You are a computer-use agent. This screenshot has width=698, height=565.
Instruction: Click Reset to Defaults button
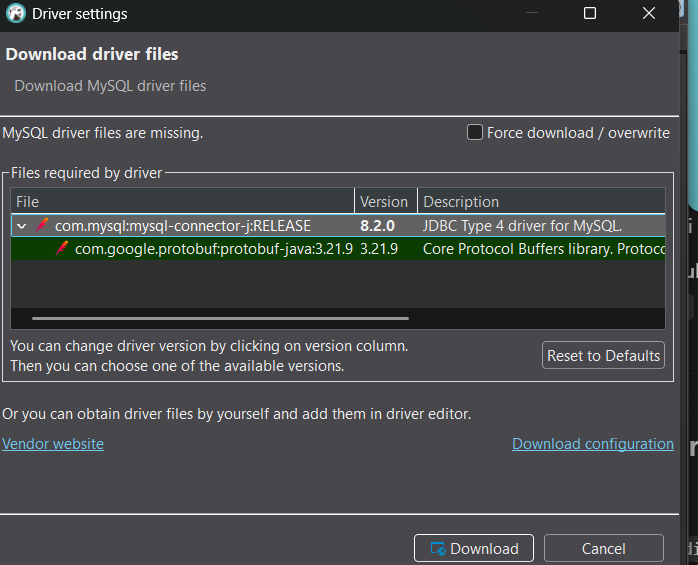603,355
